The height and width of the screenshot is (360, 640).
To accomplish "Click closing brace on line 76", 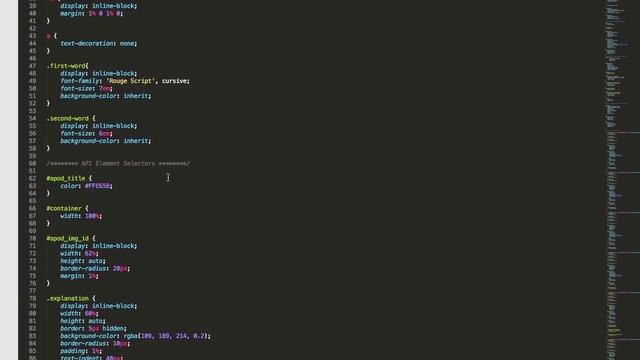I will pyautogui.click(x=48, y=283).
